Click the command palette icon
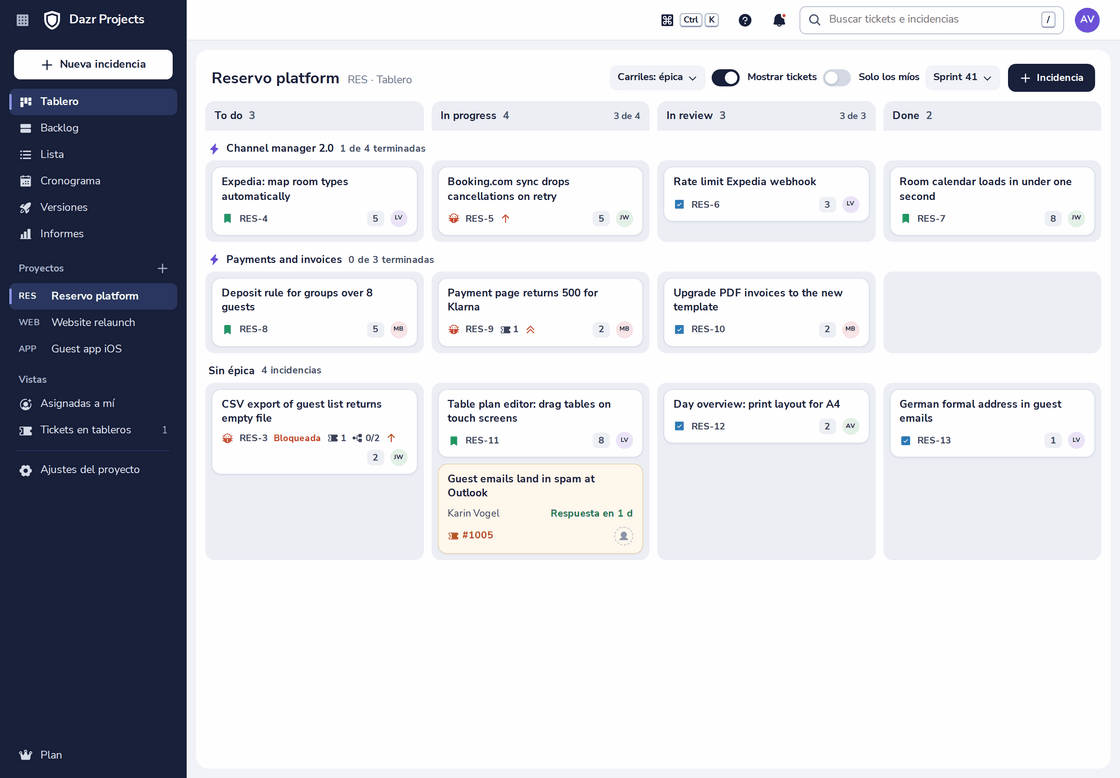1120x778 pixels. (667, 20)
